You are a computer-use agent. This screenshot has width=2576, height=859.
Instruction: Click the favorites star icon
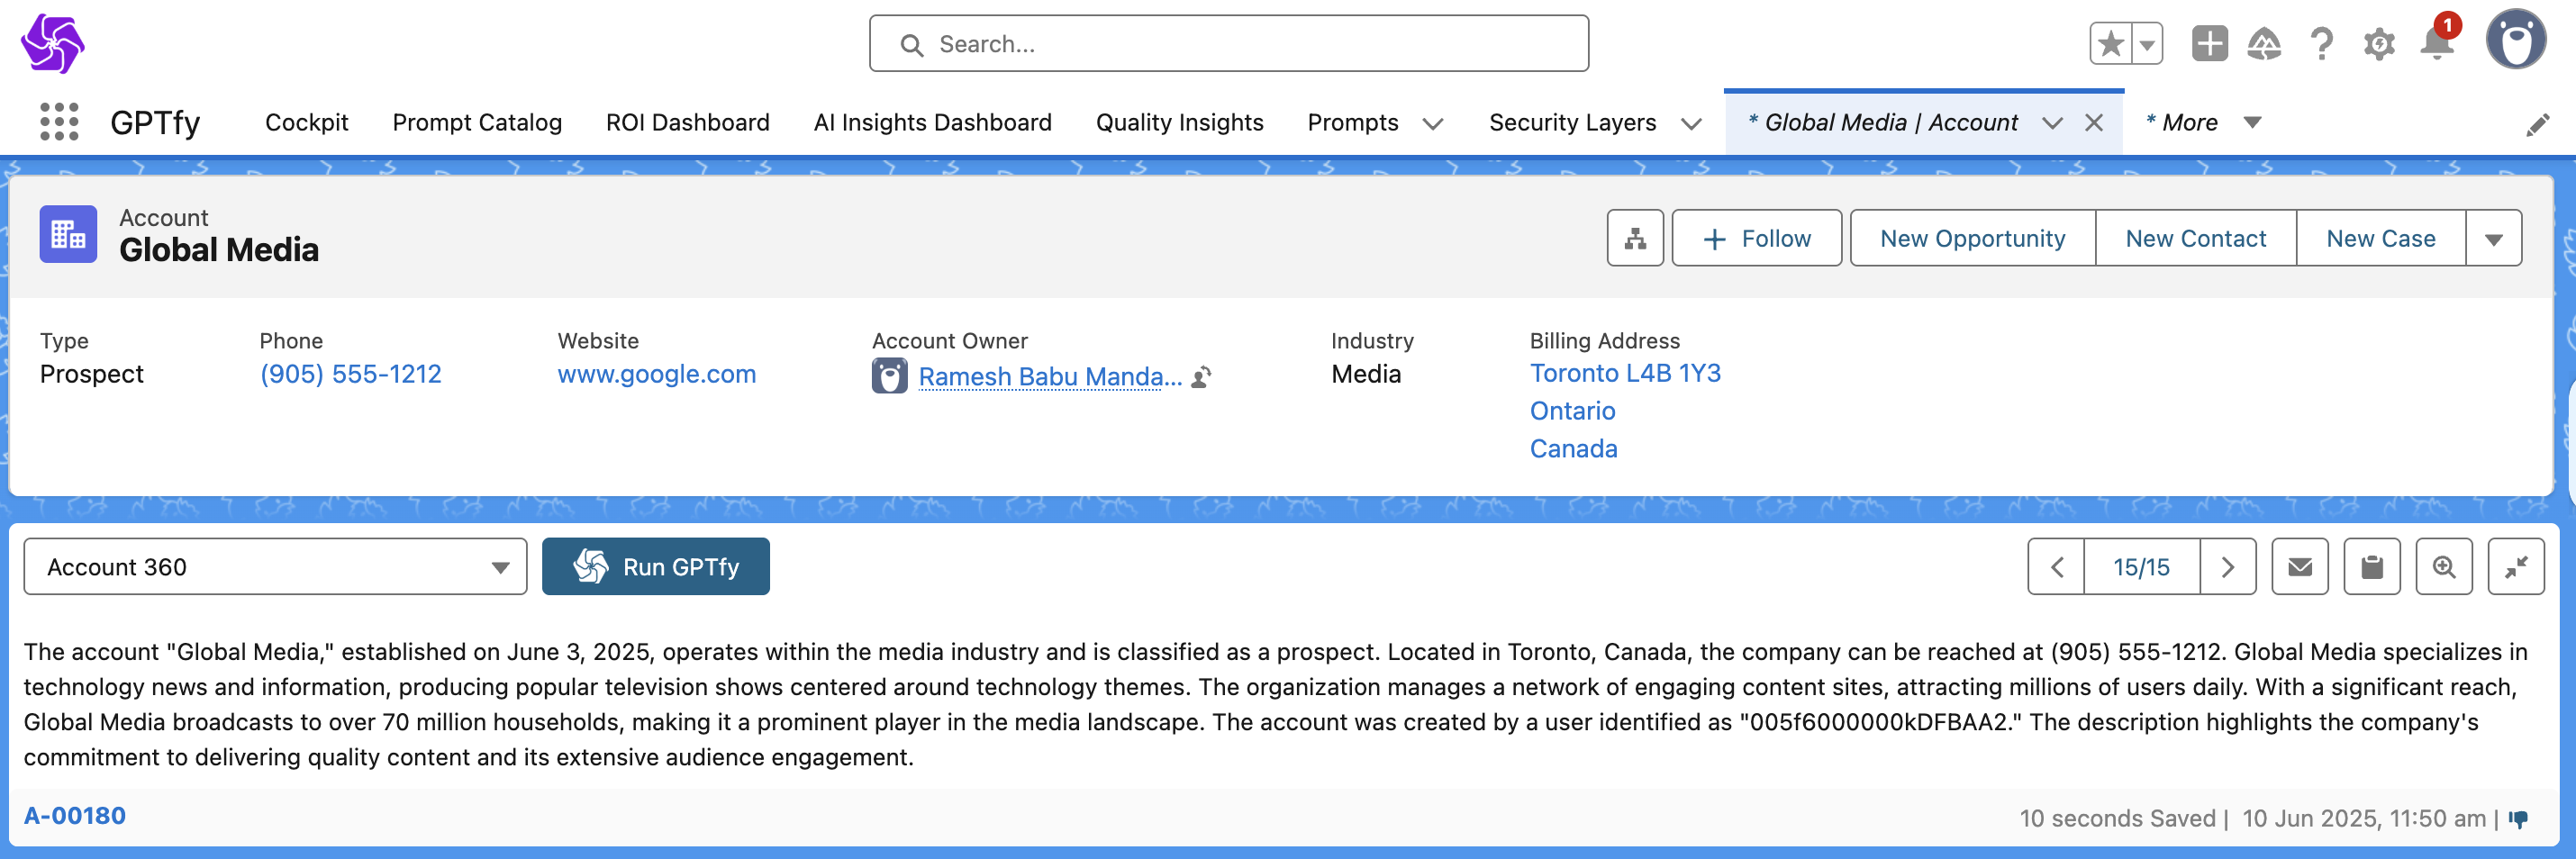tap(2110, 44)
